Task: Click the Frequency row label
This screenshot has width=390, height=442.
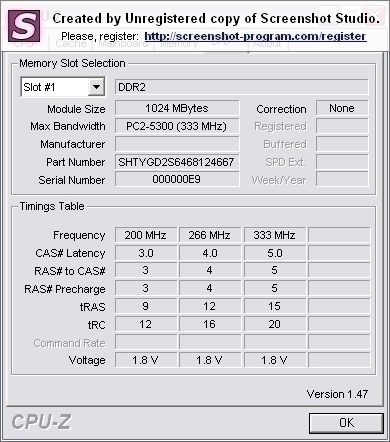Action: click(x=79, y=236)
